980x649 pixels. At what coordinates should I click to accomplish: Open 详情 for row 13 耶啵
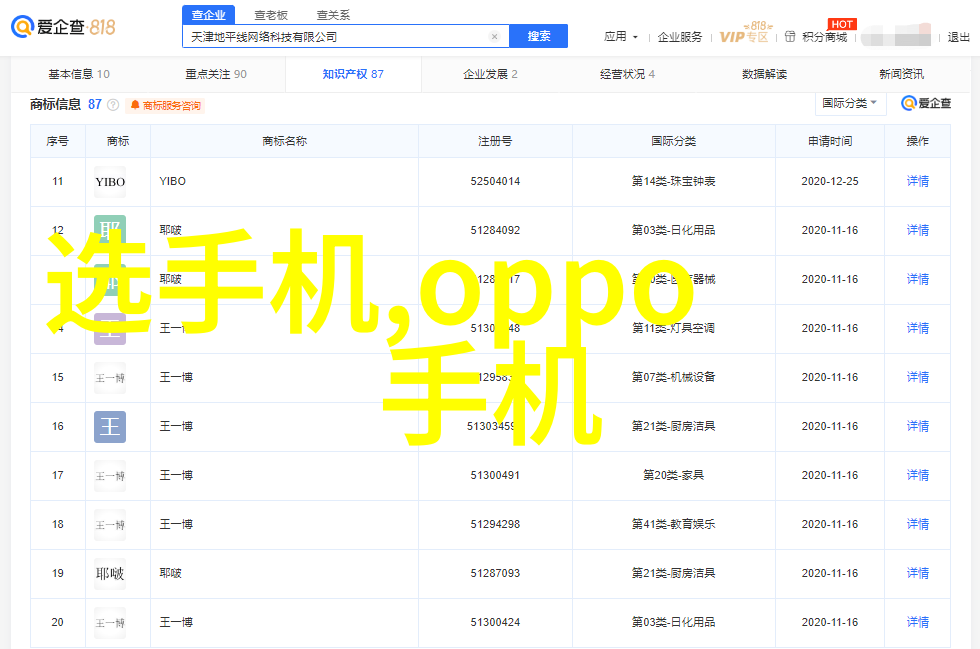918,279
